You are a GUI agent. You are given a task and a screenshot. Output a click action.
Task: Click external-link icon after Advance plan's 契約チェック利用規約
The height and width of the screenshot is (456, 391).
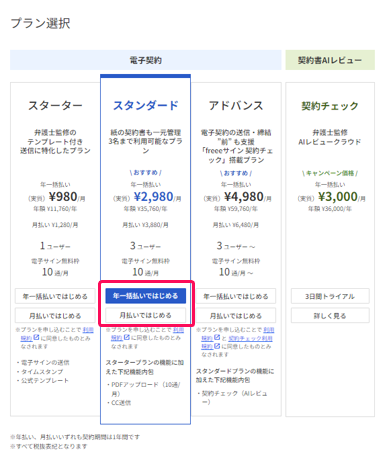click(x=217, y=346)
